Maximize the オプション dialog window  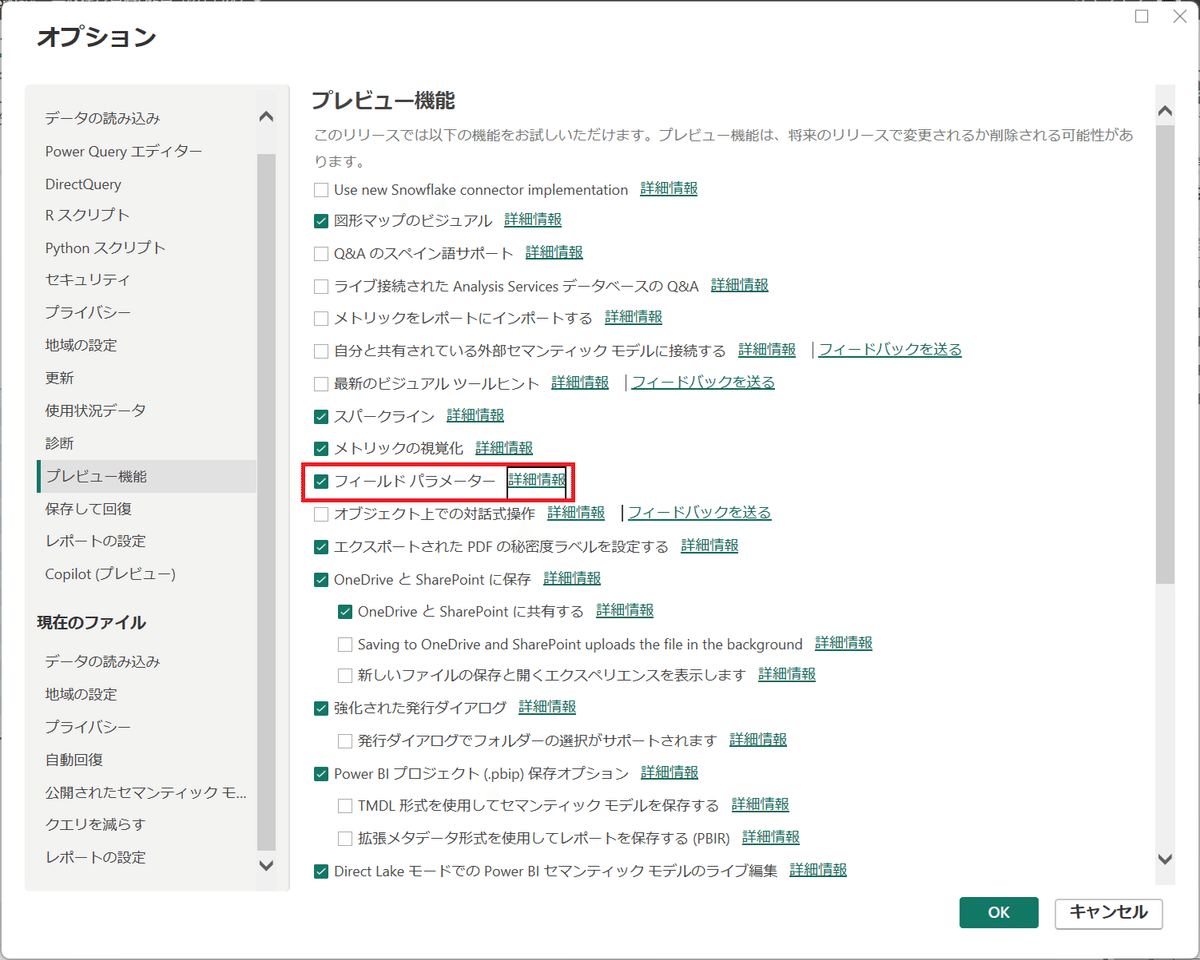click(1142, 17)
